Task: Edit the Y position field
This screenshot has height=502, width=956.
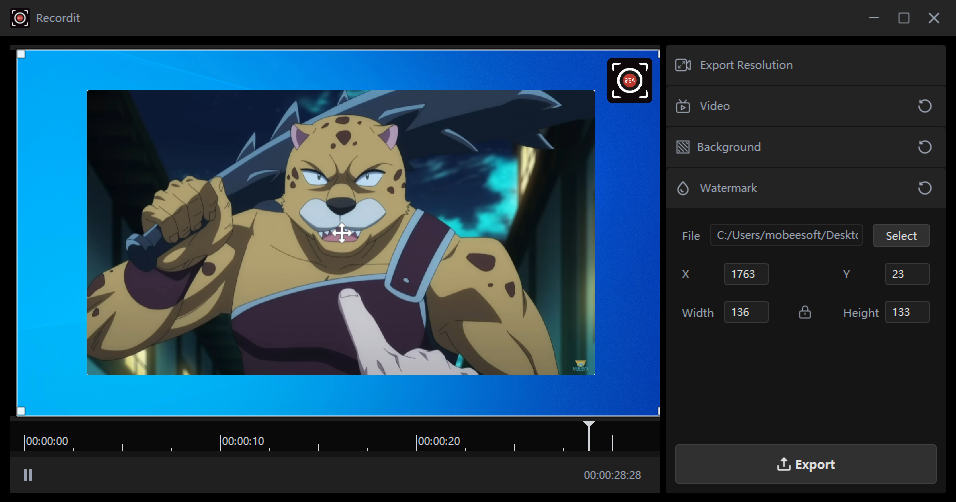Action: pos(907,274)
